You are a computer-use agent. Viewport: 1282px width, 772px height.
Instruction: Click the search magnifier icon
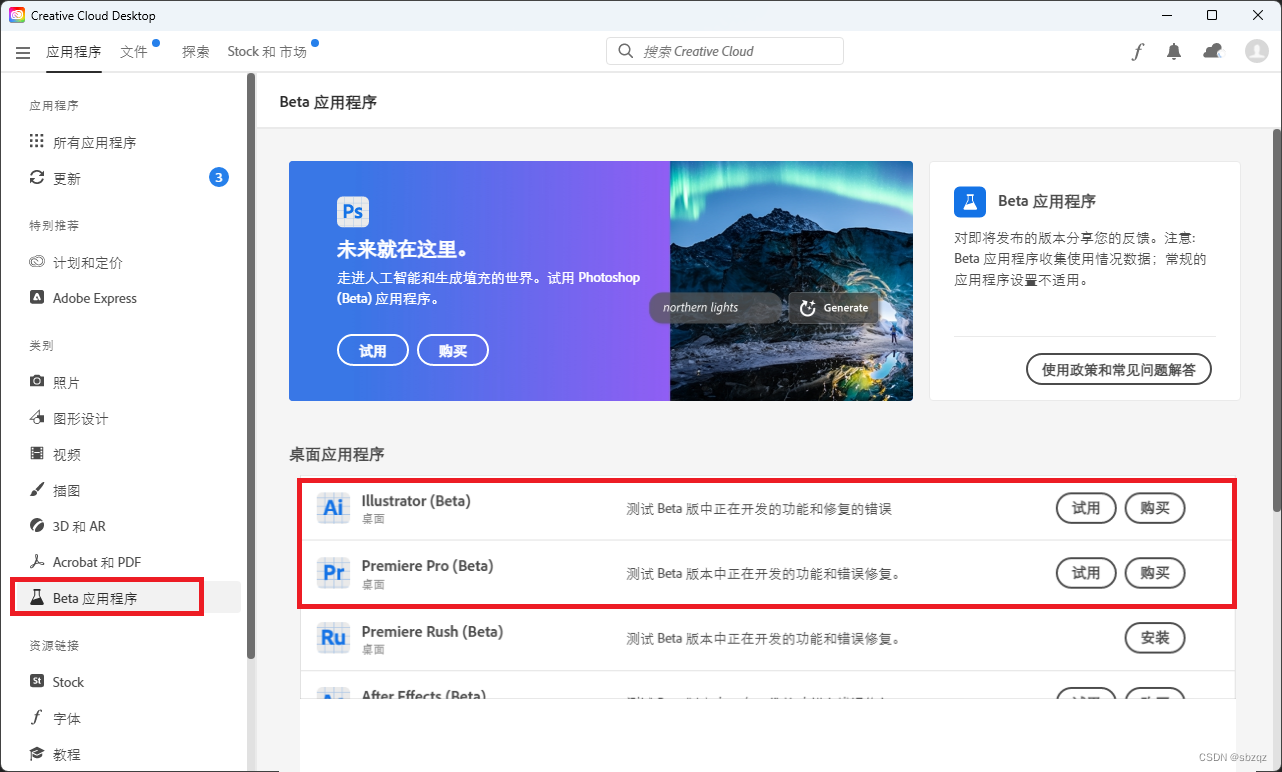(625, 51)
